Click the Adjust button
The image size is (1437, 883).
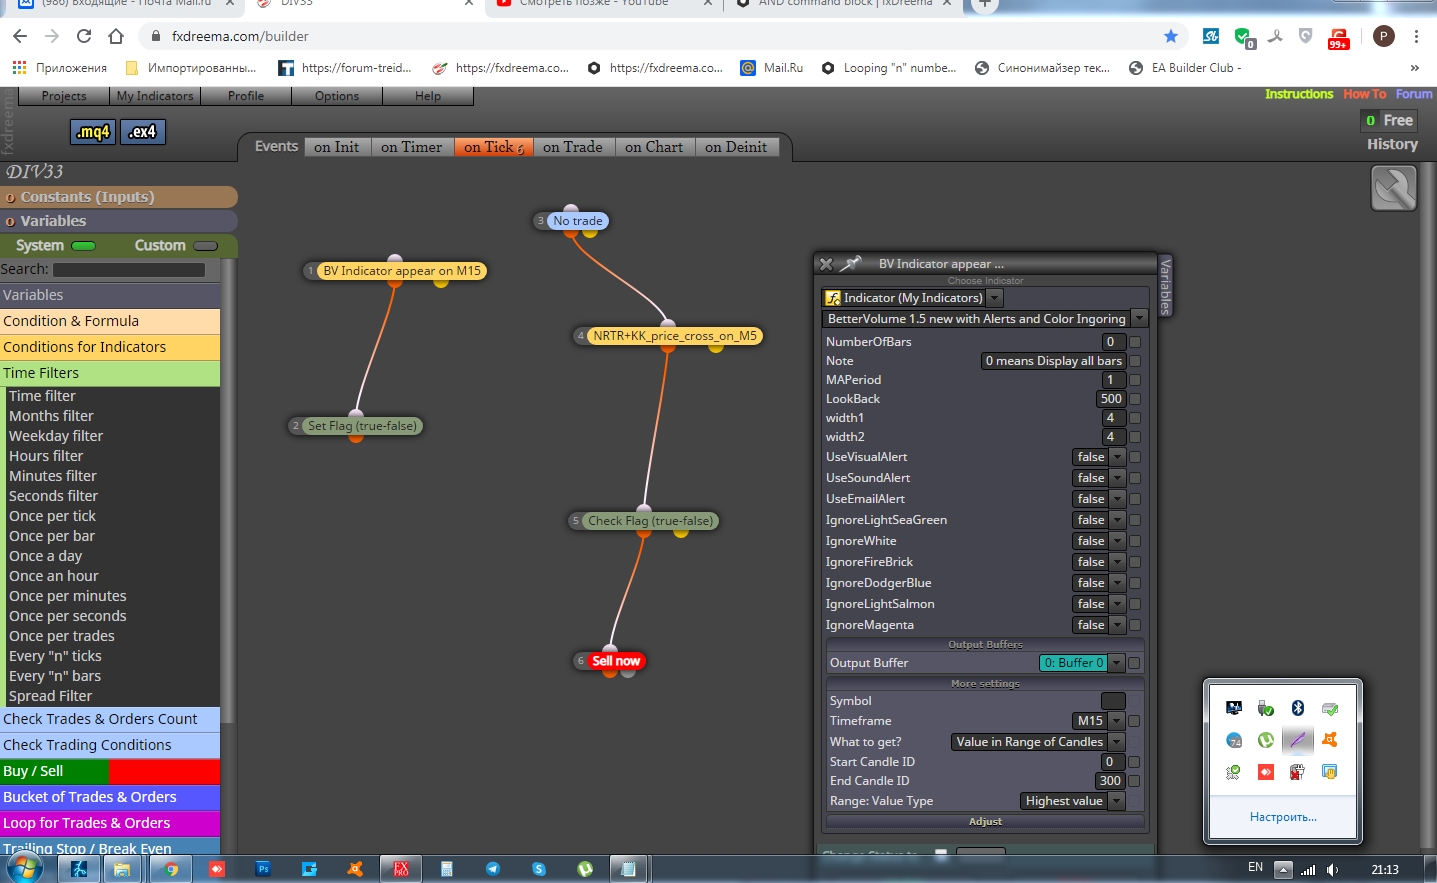[x=985, y=821]
